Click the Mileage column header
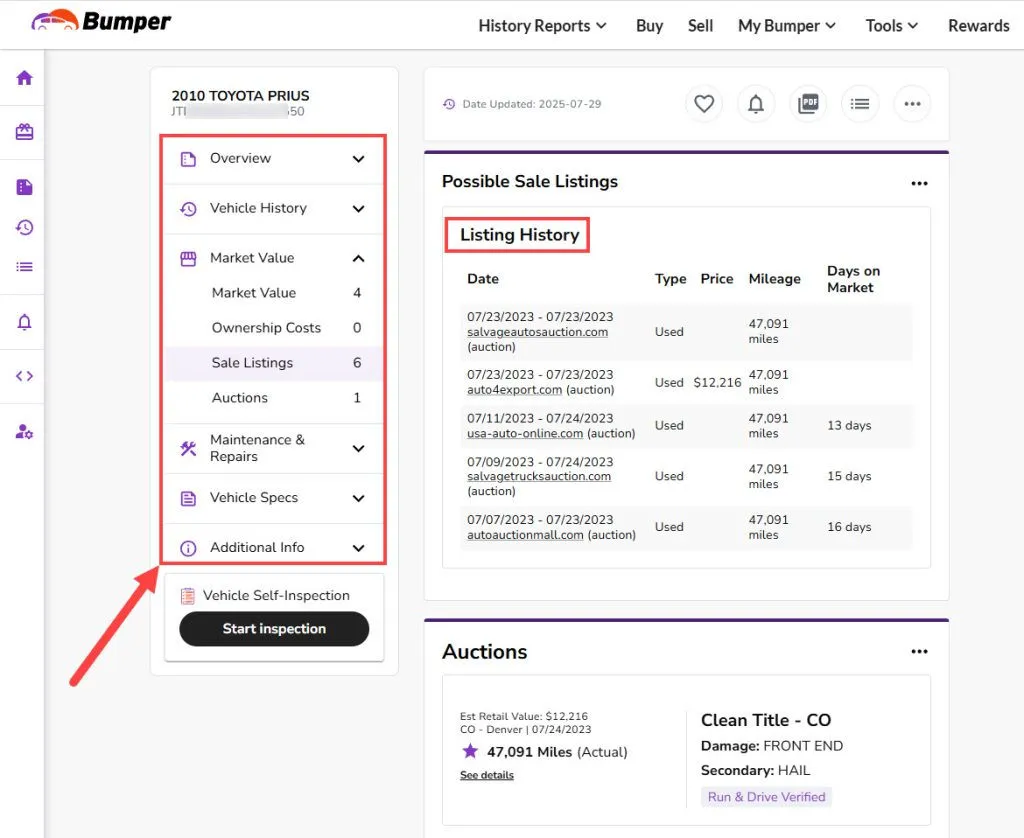 (775, 279)
